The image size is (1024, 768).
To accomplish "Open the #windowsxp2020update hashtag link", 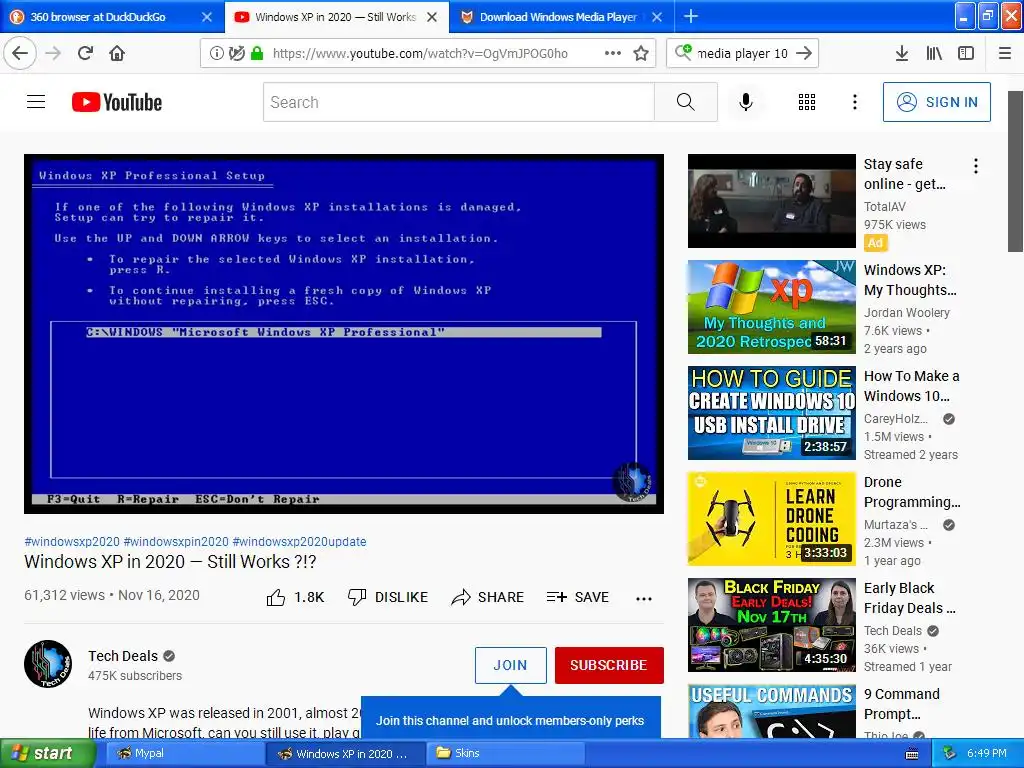I will click(299, 541).
